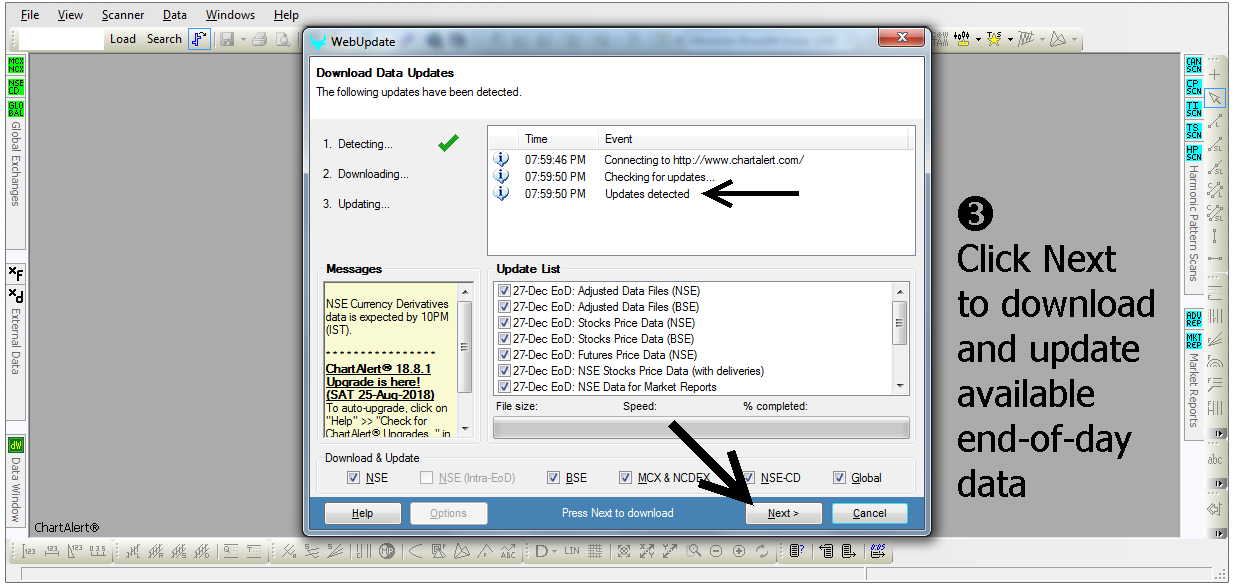Click Next to download updates

[x=784, y=513]
